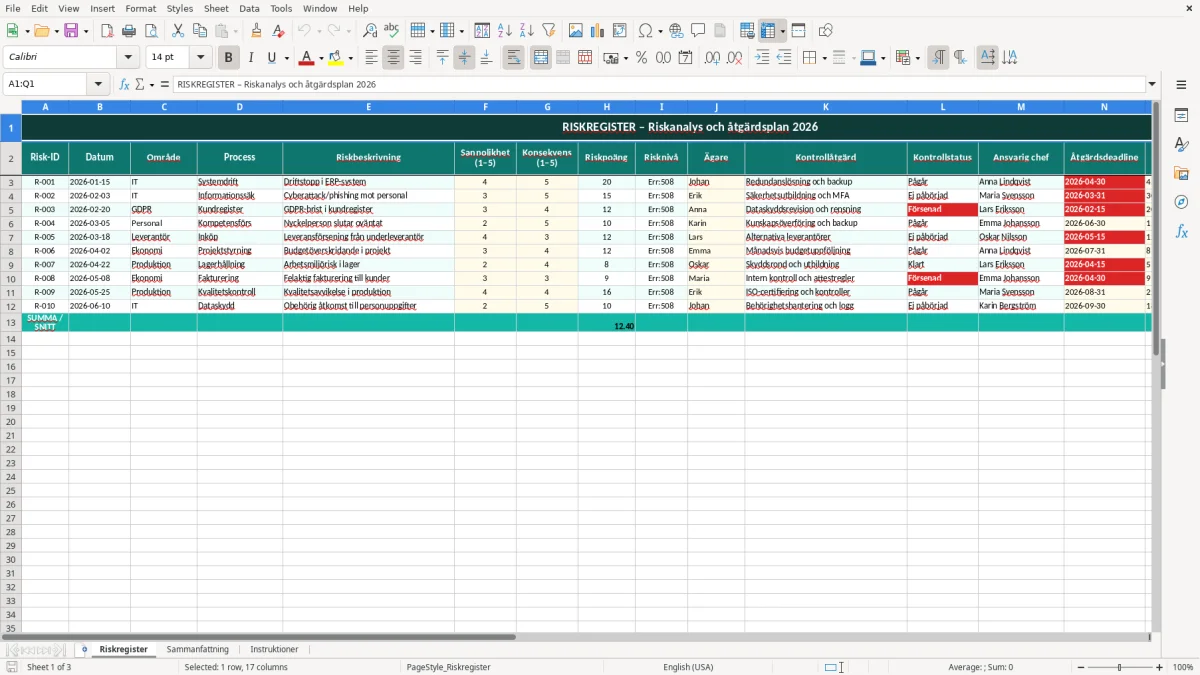Open Font Color dropdown arrow
The width and height of the screenshot is (1200, 675).
321,58
